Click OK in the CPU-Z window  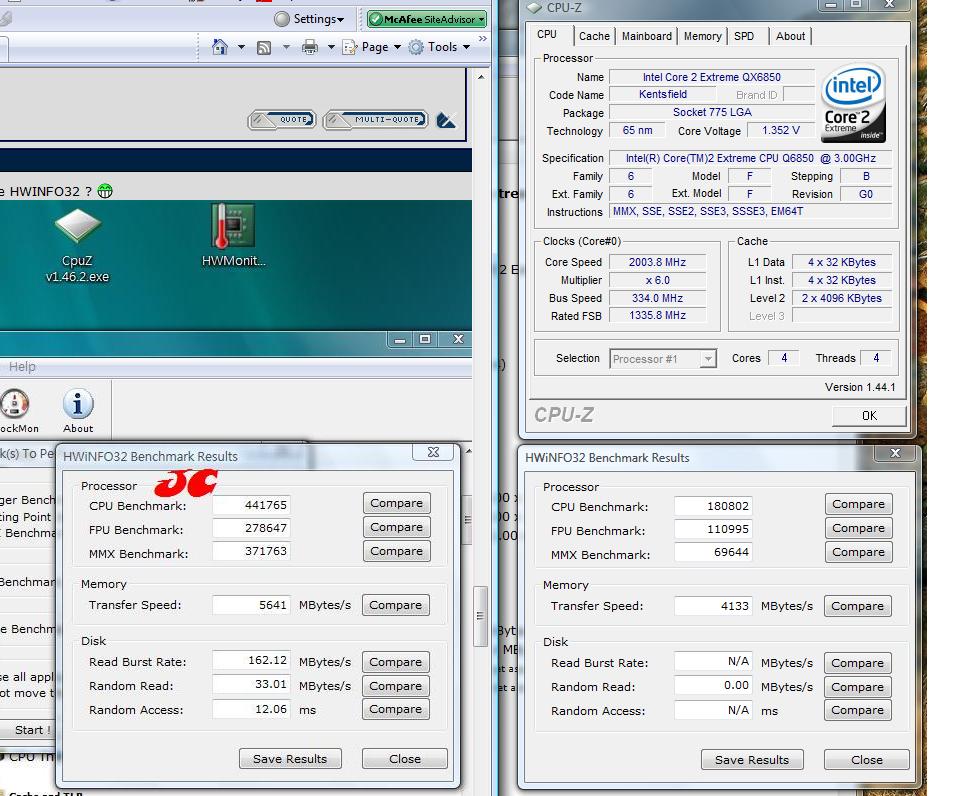pyautogui.click(x=869, y=416)
